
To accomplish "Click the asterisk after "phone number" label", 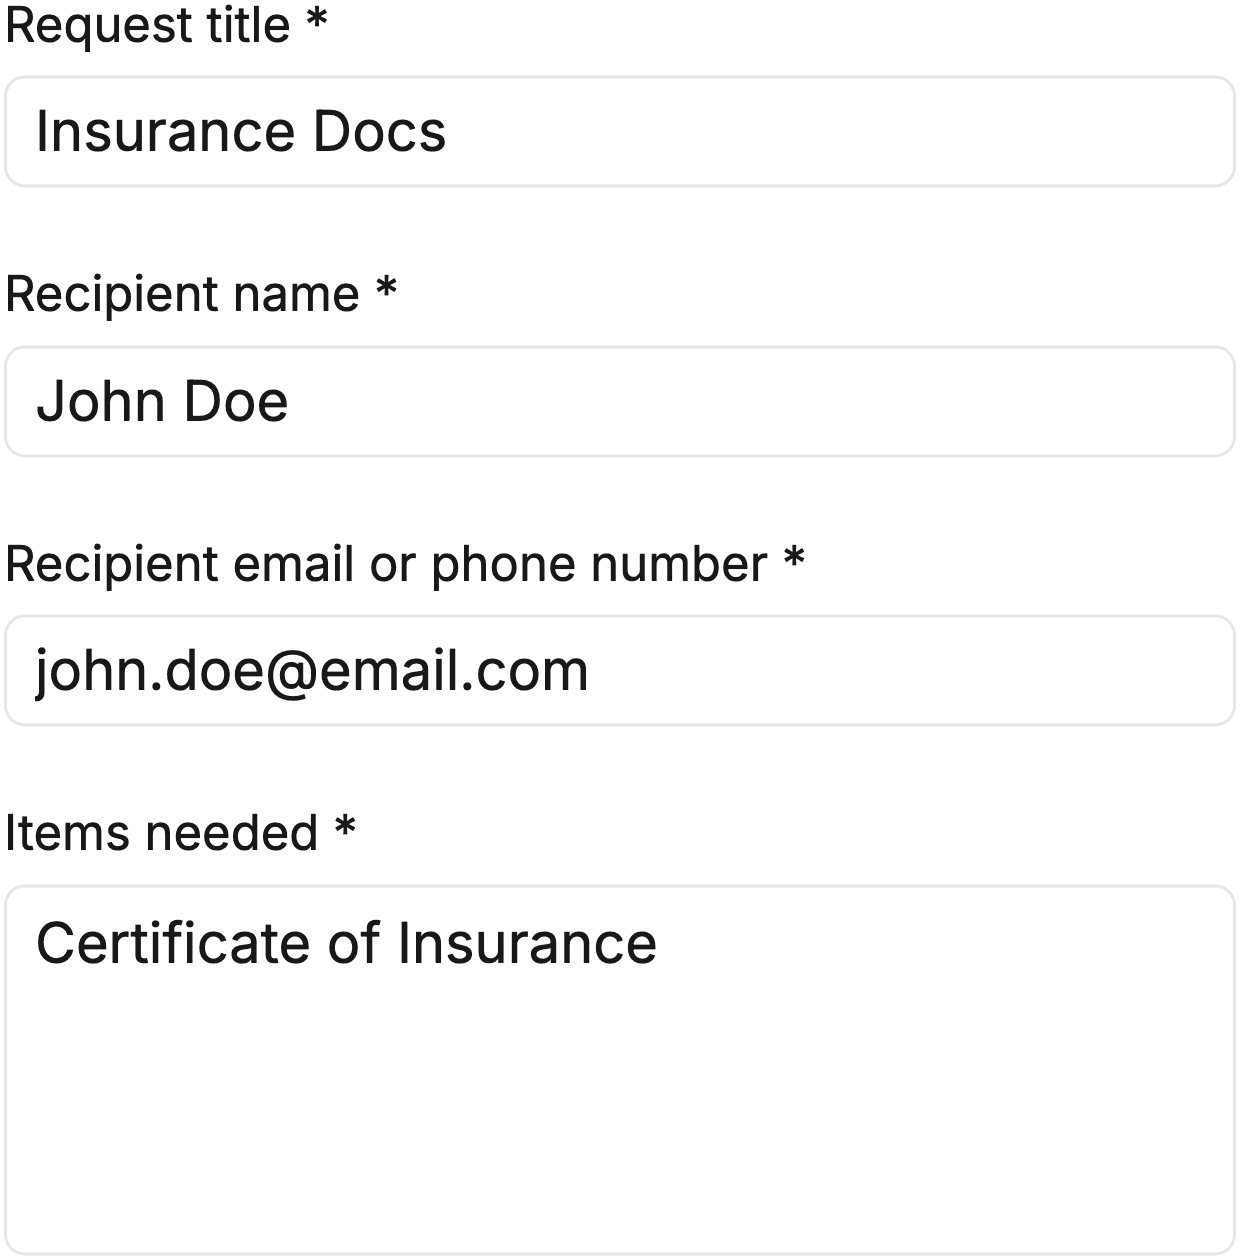I will coord(794,559).
